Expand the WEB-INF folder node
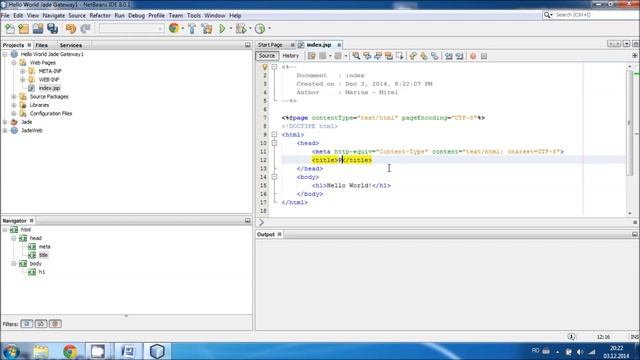This screenshot has height=360, width=640. coord(23,80)
